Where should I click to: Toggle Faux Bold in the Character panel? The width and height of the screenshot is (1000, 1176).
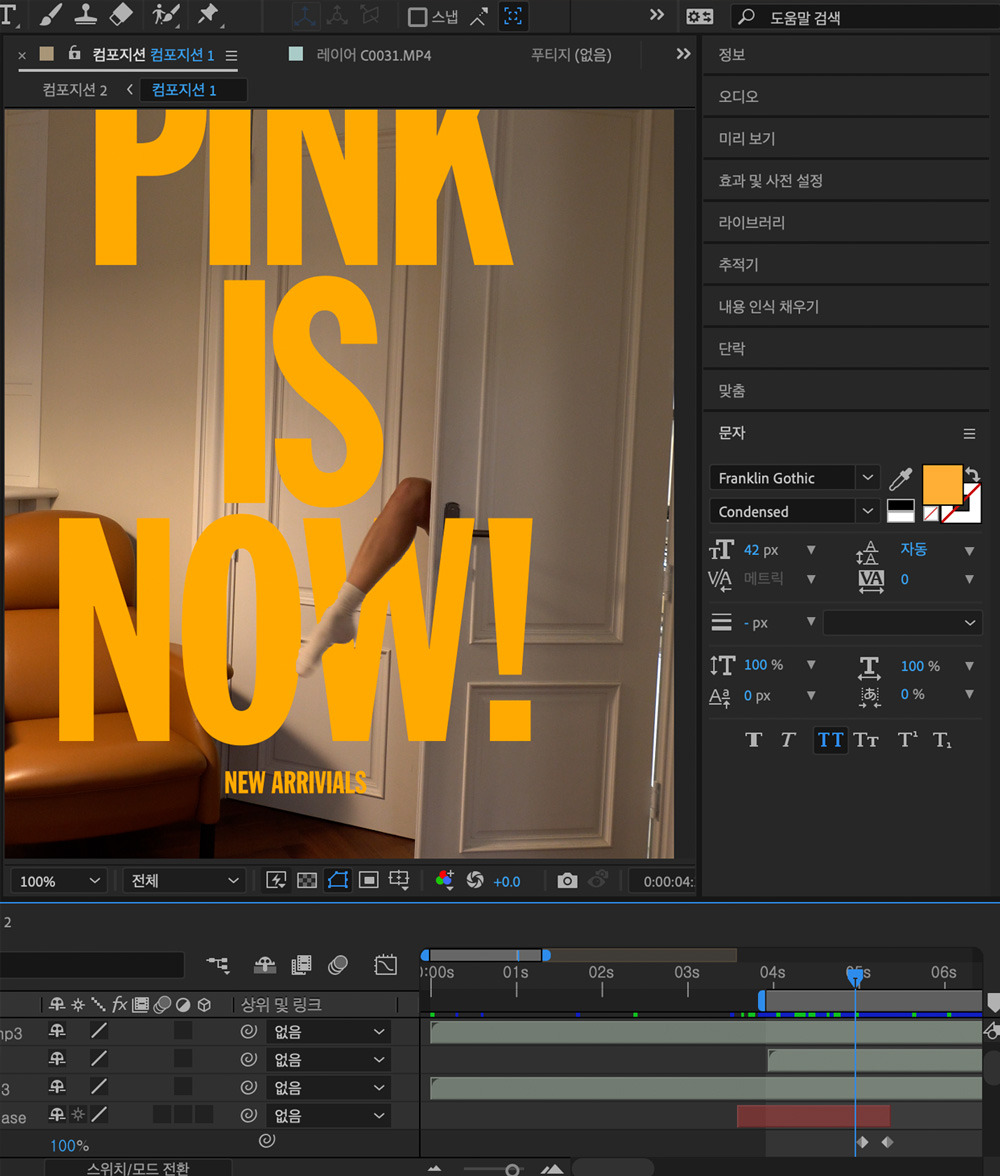click(x=754, y=740)
